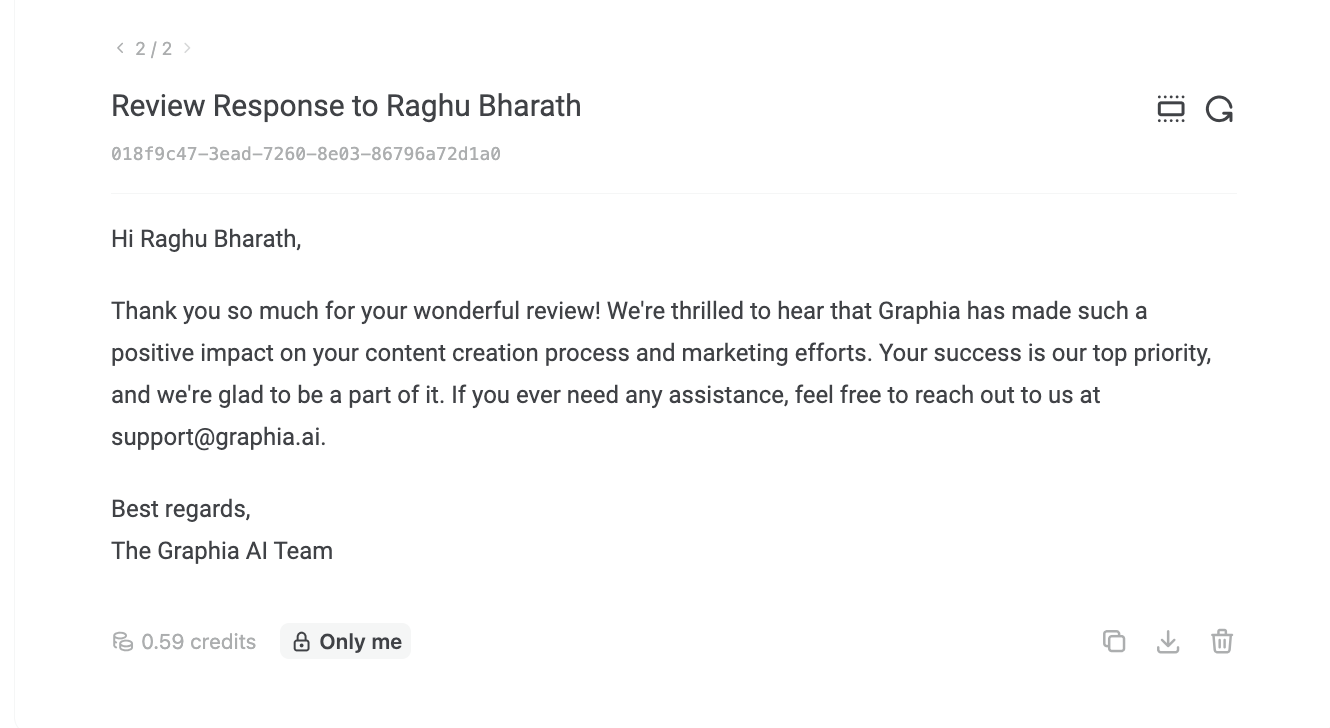Click the 'Your success is our top priority' sentence
The image size is (1330, 728).
point(1044,353)
